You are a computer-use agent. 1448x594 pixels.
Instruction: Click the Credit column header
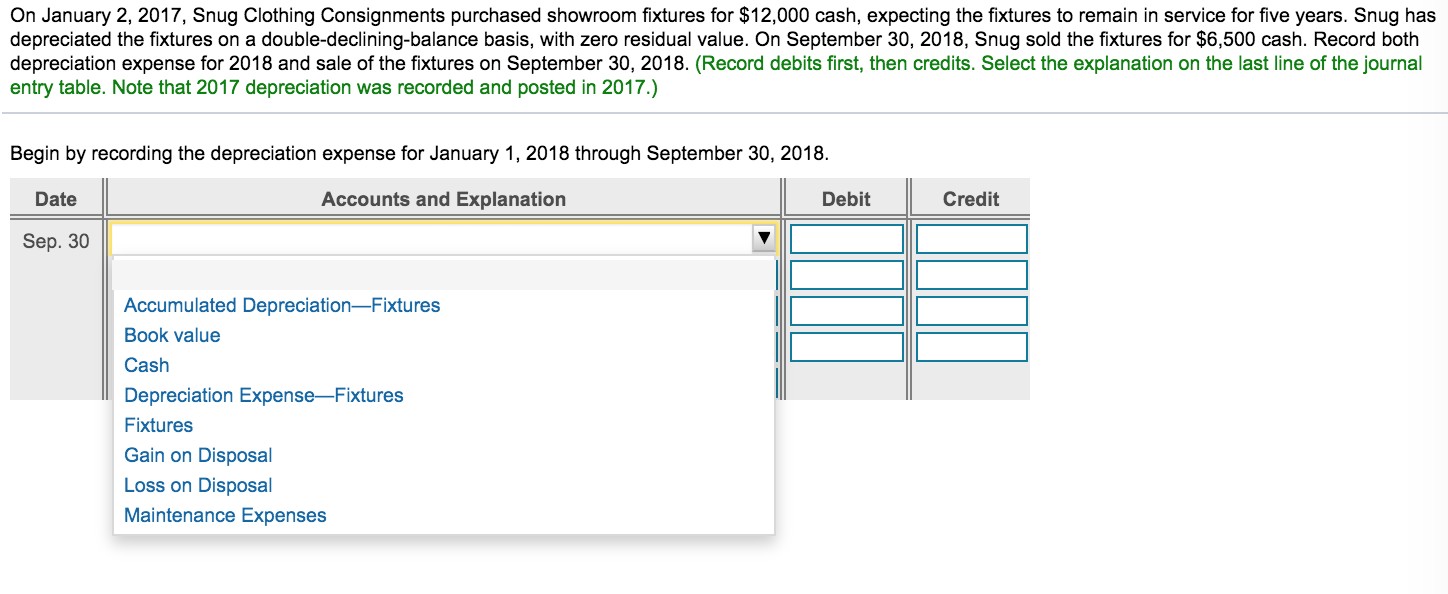pos(969,198)
